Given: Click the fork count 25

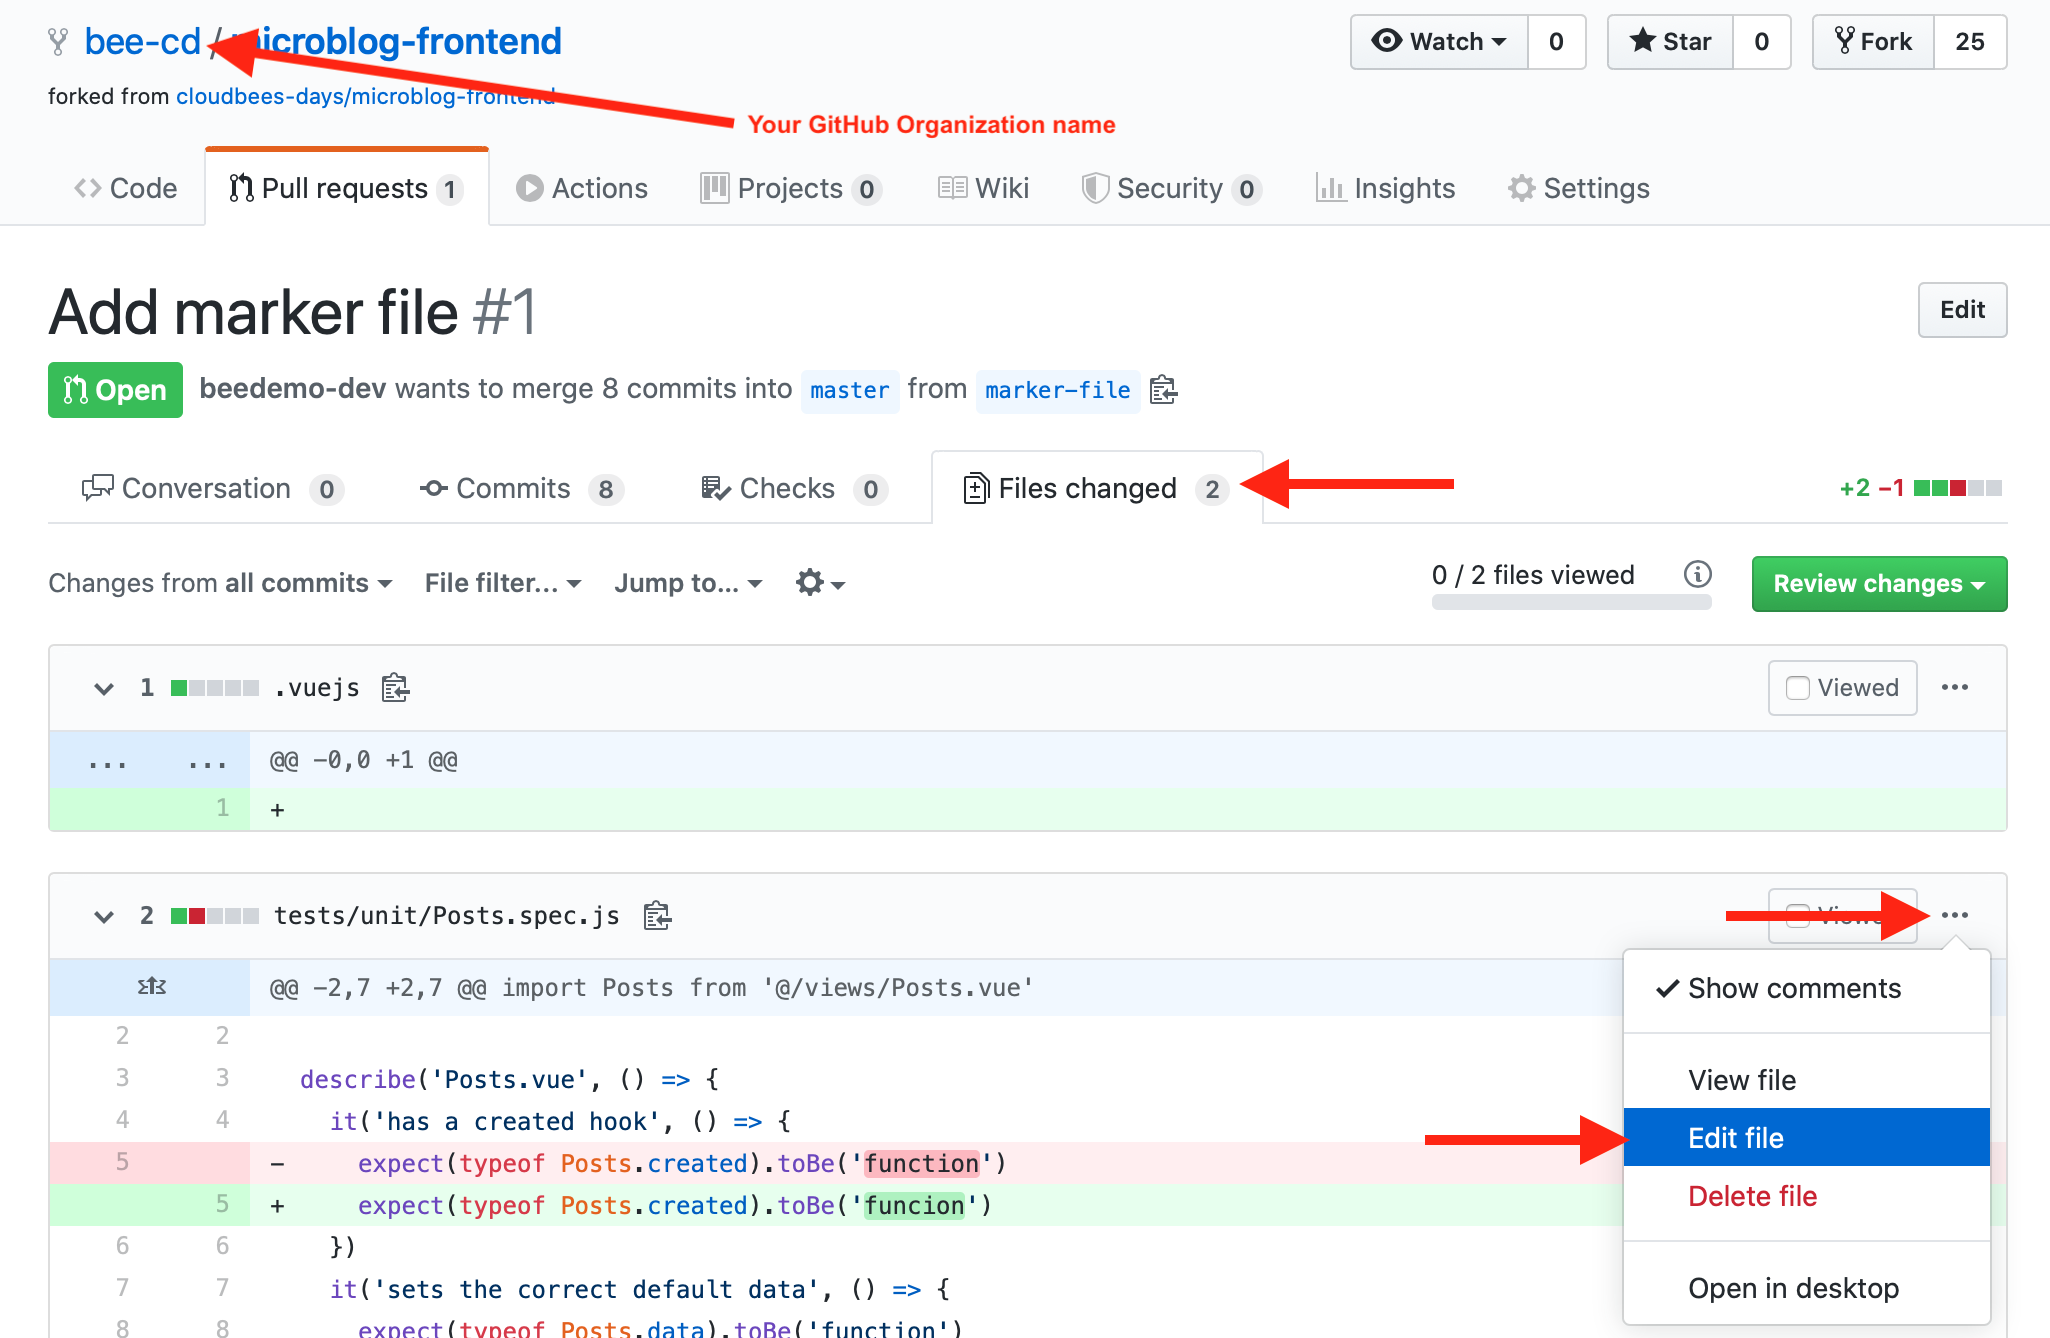Looking at the screenshot, I should tap(1970, 42).
